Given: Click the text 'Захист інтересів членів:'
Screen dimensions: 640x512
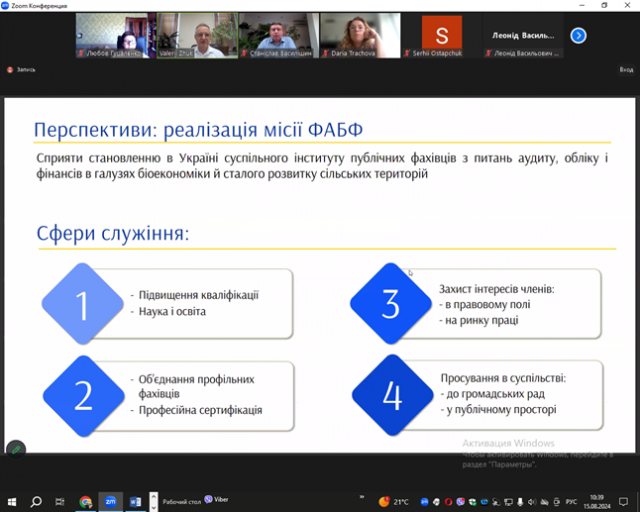Looking at the screenshot, I should pos(497,289).
